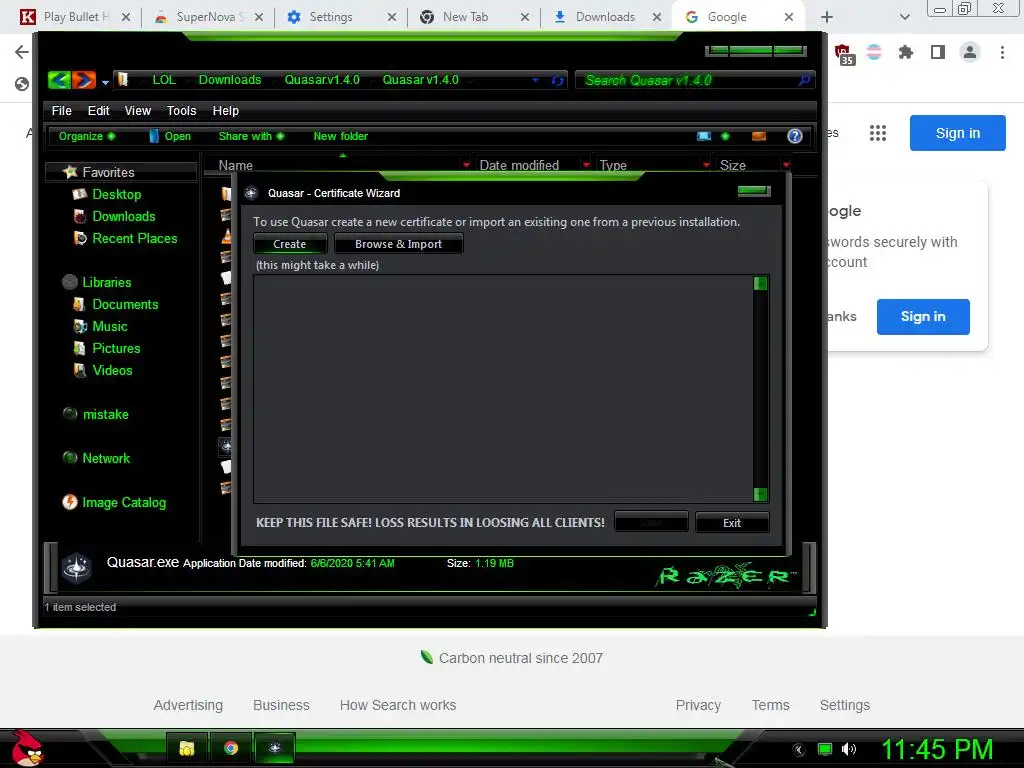
Task: Click the Chrome Extensions puzzle icon
Action: (905, 52)
